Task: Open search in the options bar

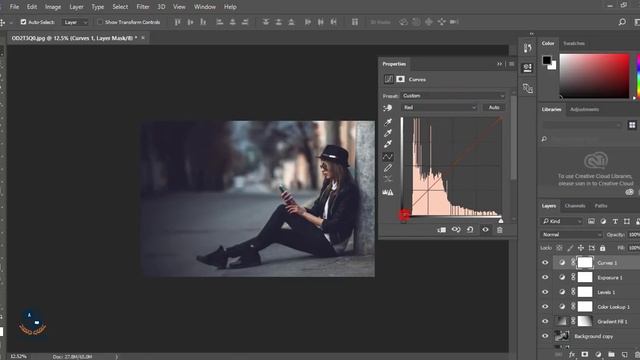Action: coord(622,22)
